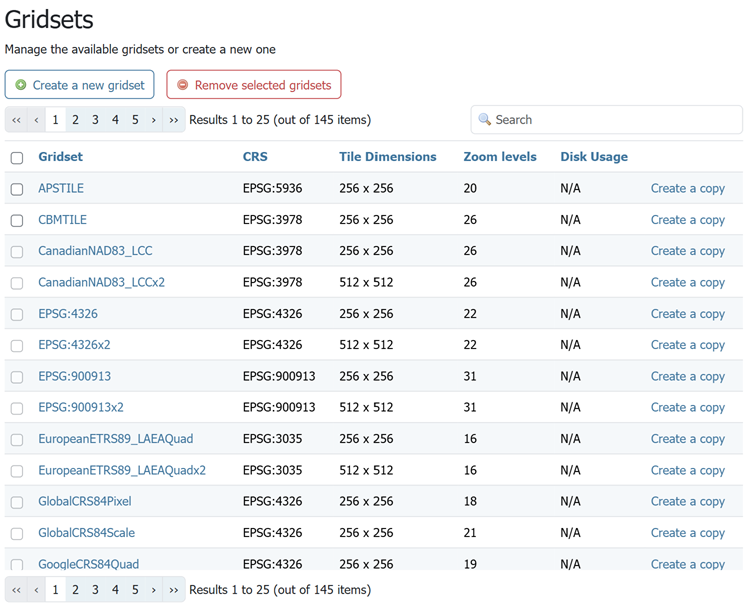The width and height of the screenshot is (748, 607).
Task: Open page 3 in top pager
Action: coord(95,120)
